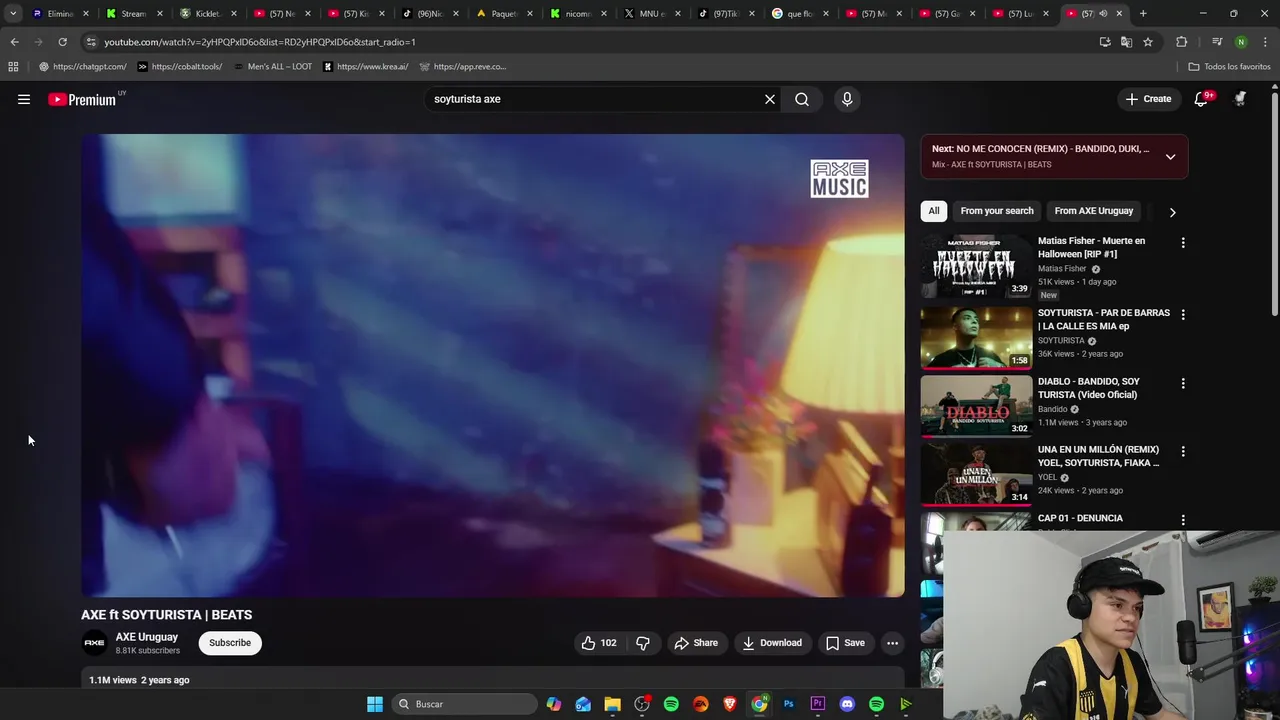This screenshot has width=1280, height=720.
Task: Click the AXE Uruguay channel avatar
Action: tap(94, 643)
